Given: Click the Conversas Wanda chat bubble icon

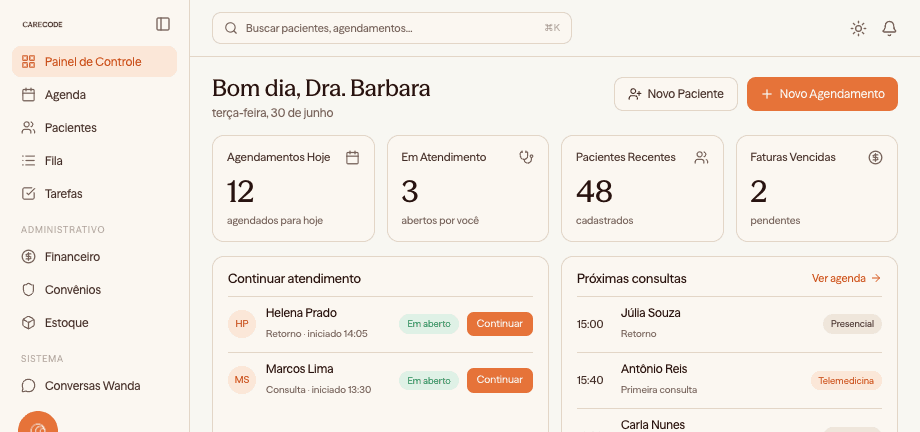Looking at the screenshot, I should click(28, 386).
